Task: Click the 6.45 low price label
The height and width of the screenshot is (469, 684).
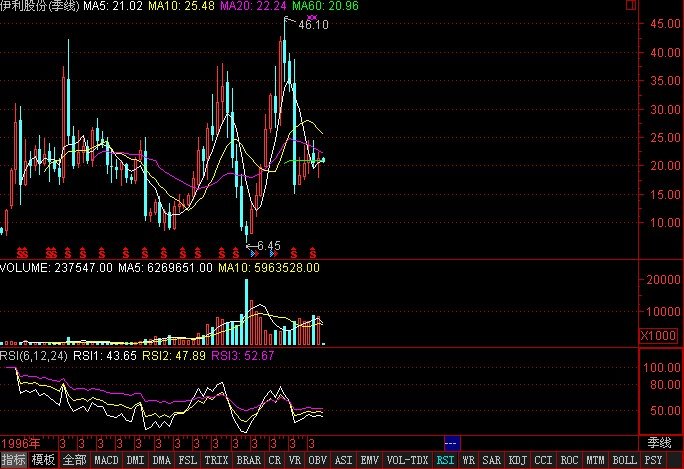Action: point(268,245)
